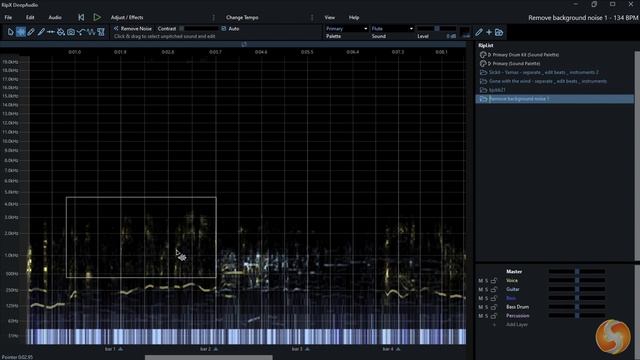640x360 pixels.
Task: Start playback with the green play button
Action: click(97, 17)
